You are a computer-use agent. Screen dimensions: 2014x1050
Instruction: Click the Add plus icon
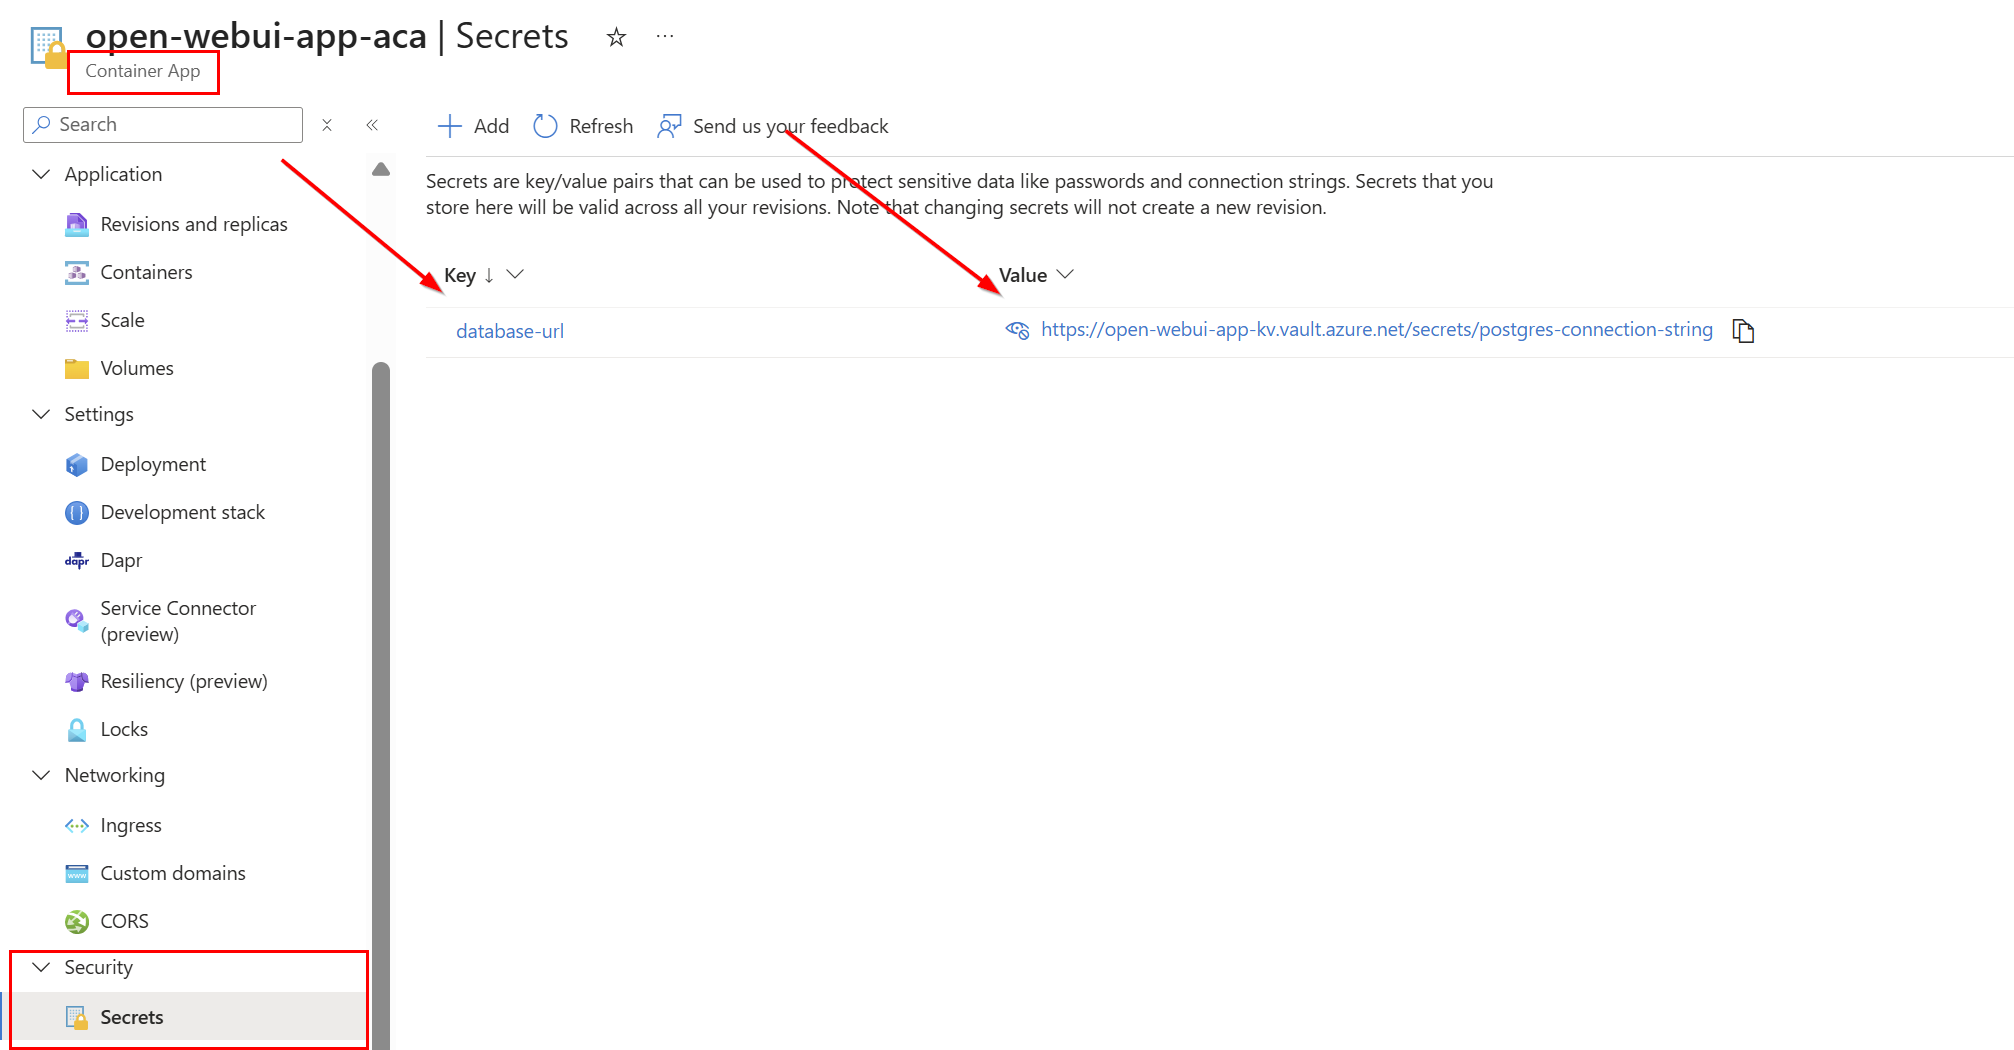(x=450, y=126)
